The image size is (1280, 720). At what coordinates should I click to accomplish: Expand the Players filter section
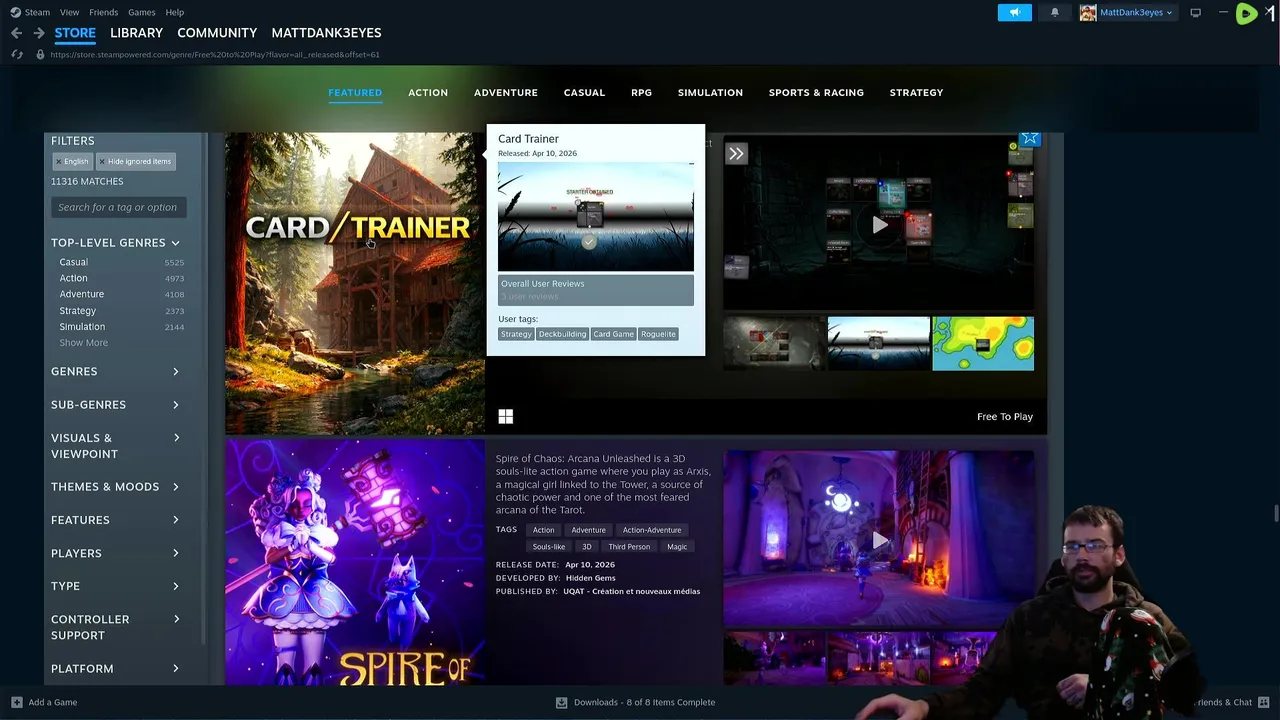click(116, 553)
